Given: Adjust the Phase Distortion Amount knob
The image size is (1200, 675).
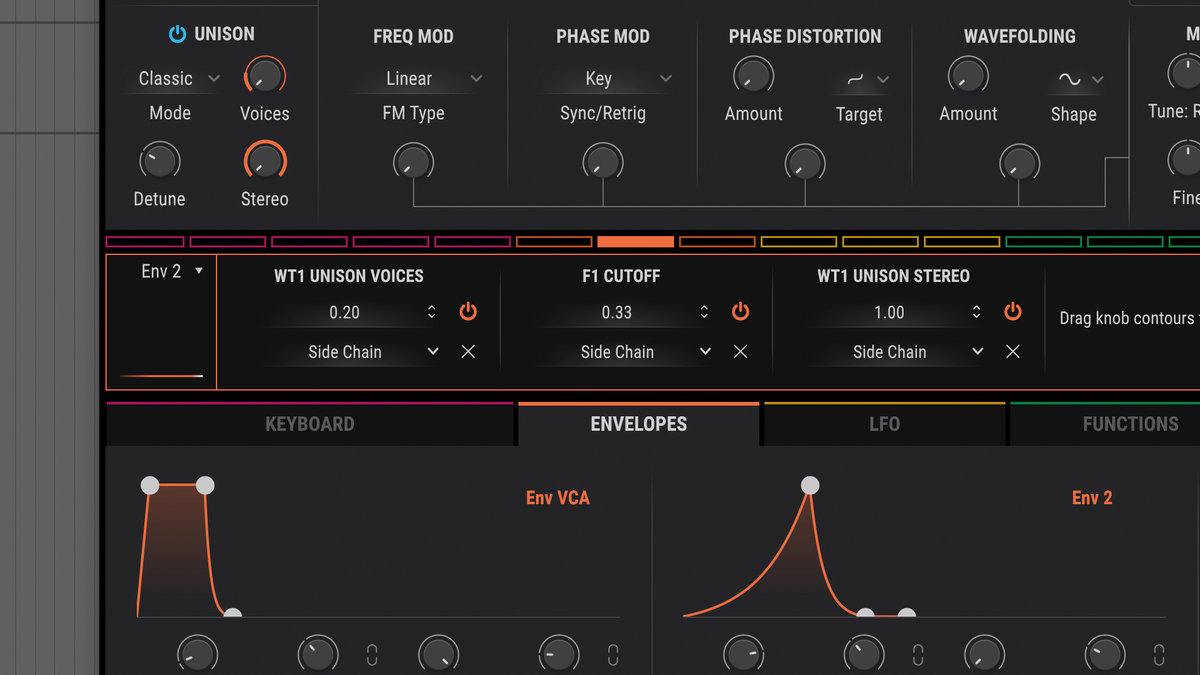Looking at the screenshot, I should pos(753,74).
